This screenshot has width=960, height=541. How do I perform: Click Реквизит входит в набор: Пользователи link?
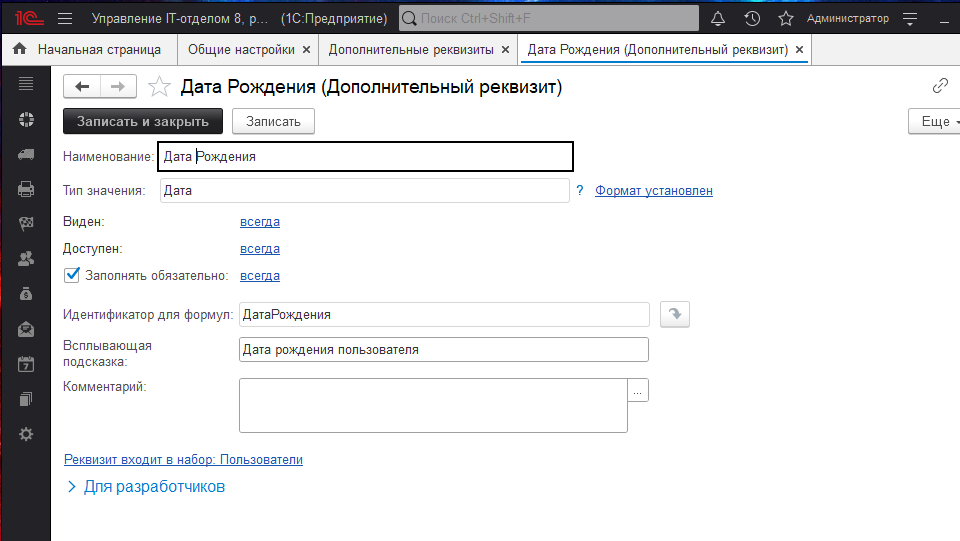(x=183, y=460)
